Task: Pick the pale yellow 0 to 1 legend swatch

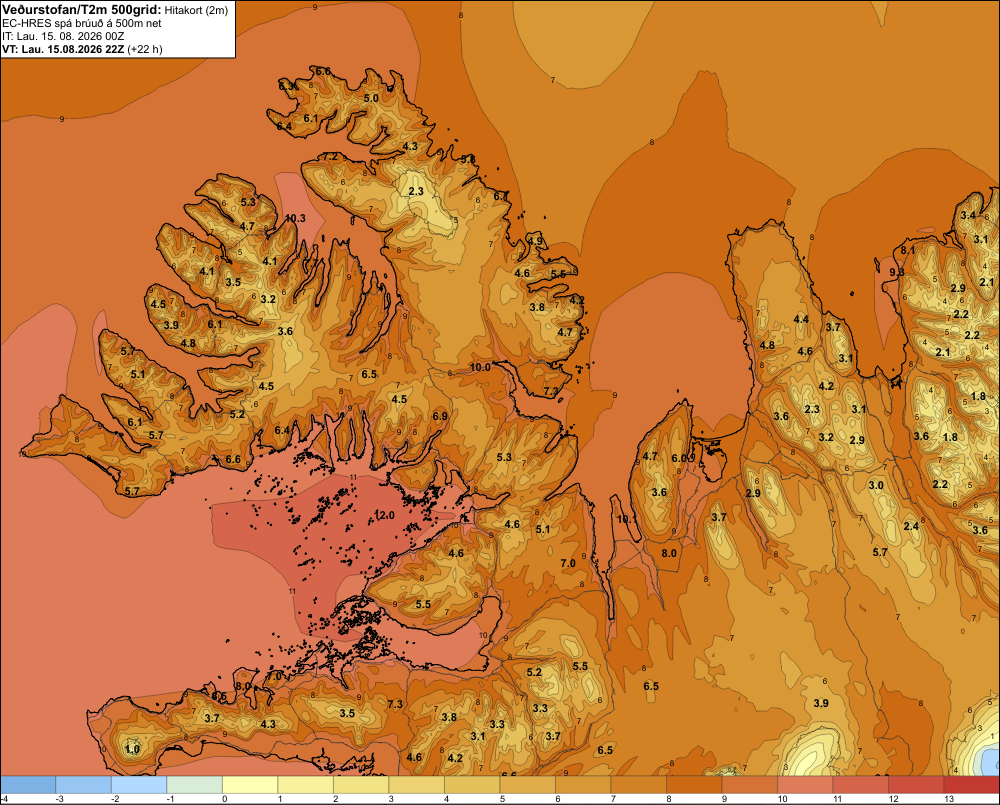Action: point(250,785)
